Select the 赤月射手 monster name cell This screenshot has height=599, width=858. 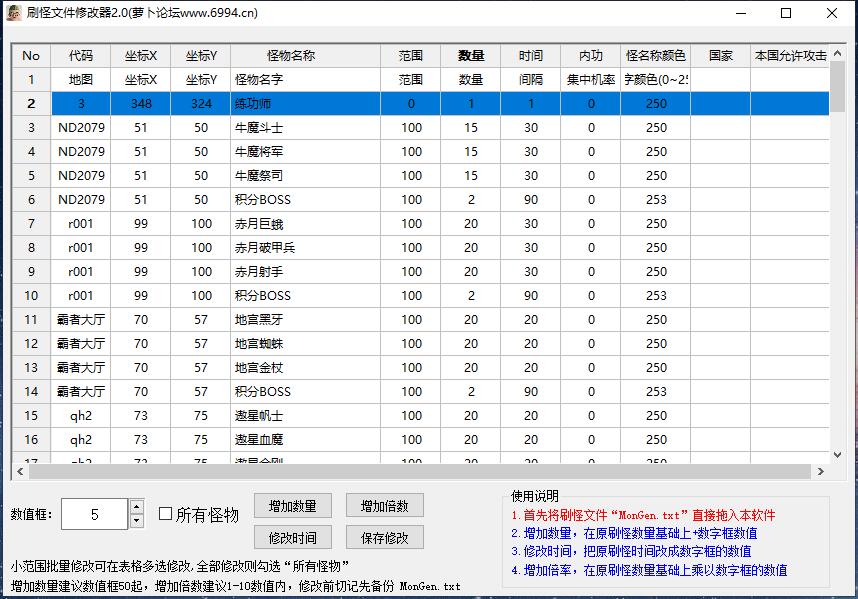tap(305, 272)
